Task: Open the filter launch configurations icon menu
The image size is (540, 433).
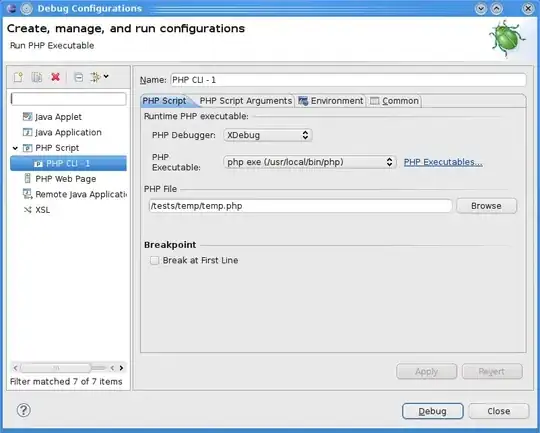Action: (x=99, y=77)
